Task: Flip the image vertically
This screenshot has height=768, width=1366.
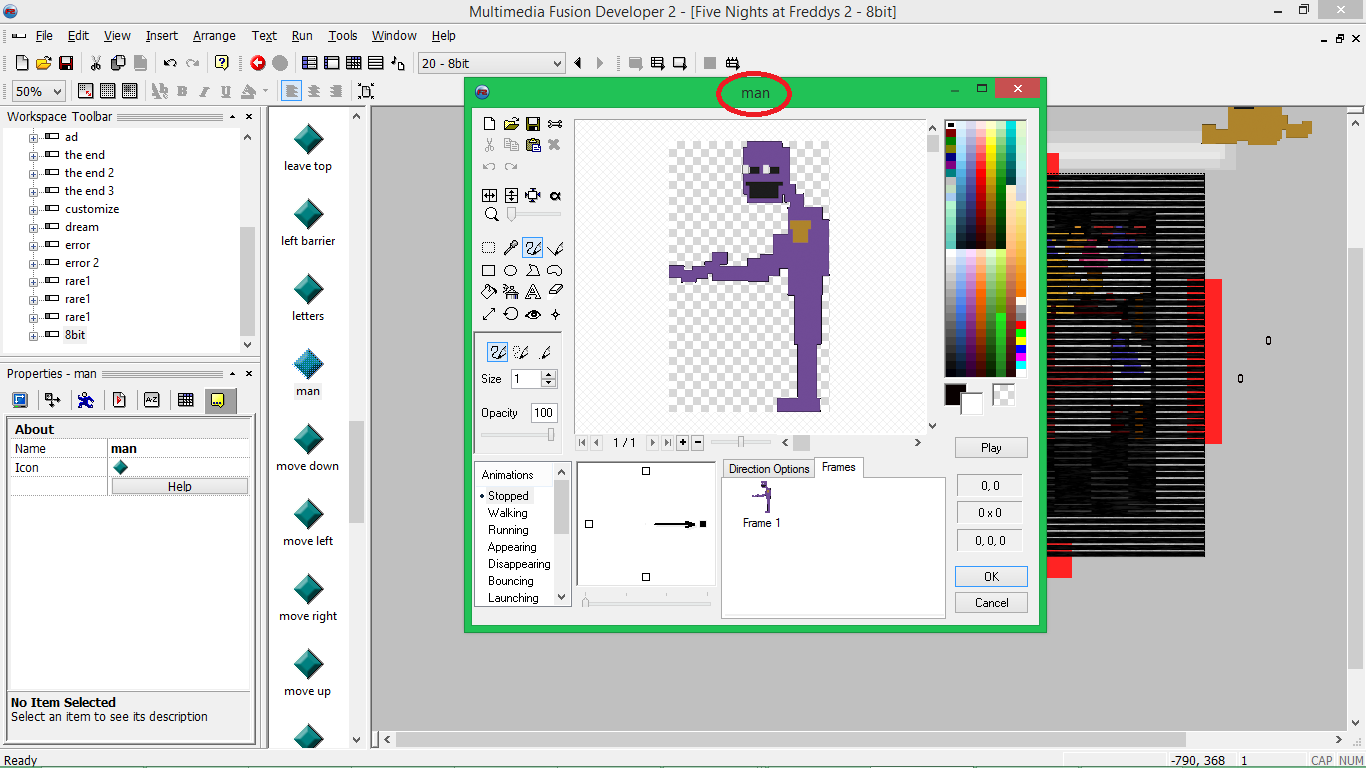Action: tap(511, 195)
